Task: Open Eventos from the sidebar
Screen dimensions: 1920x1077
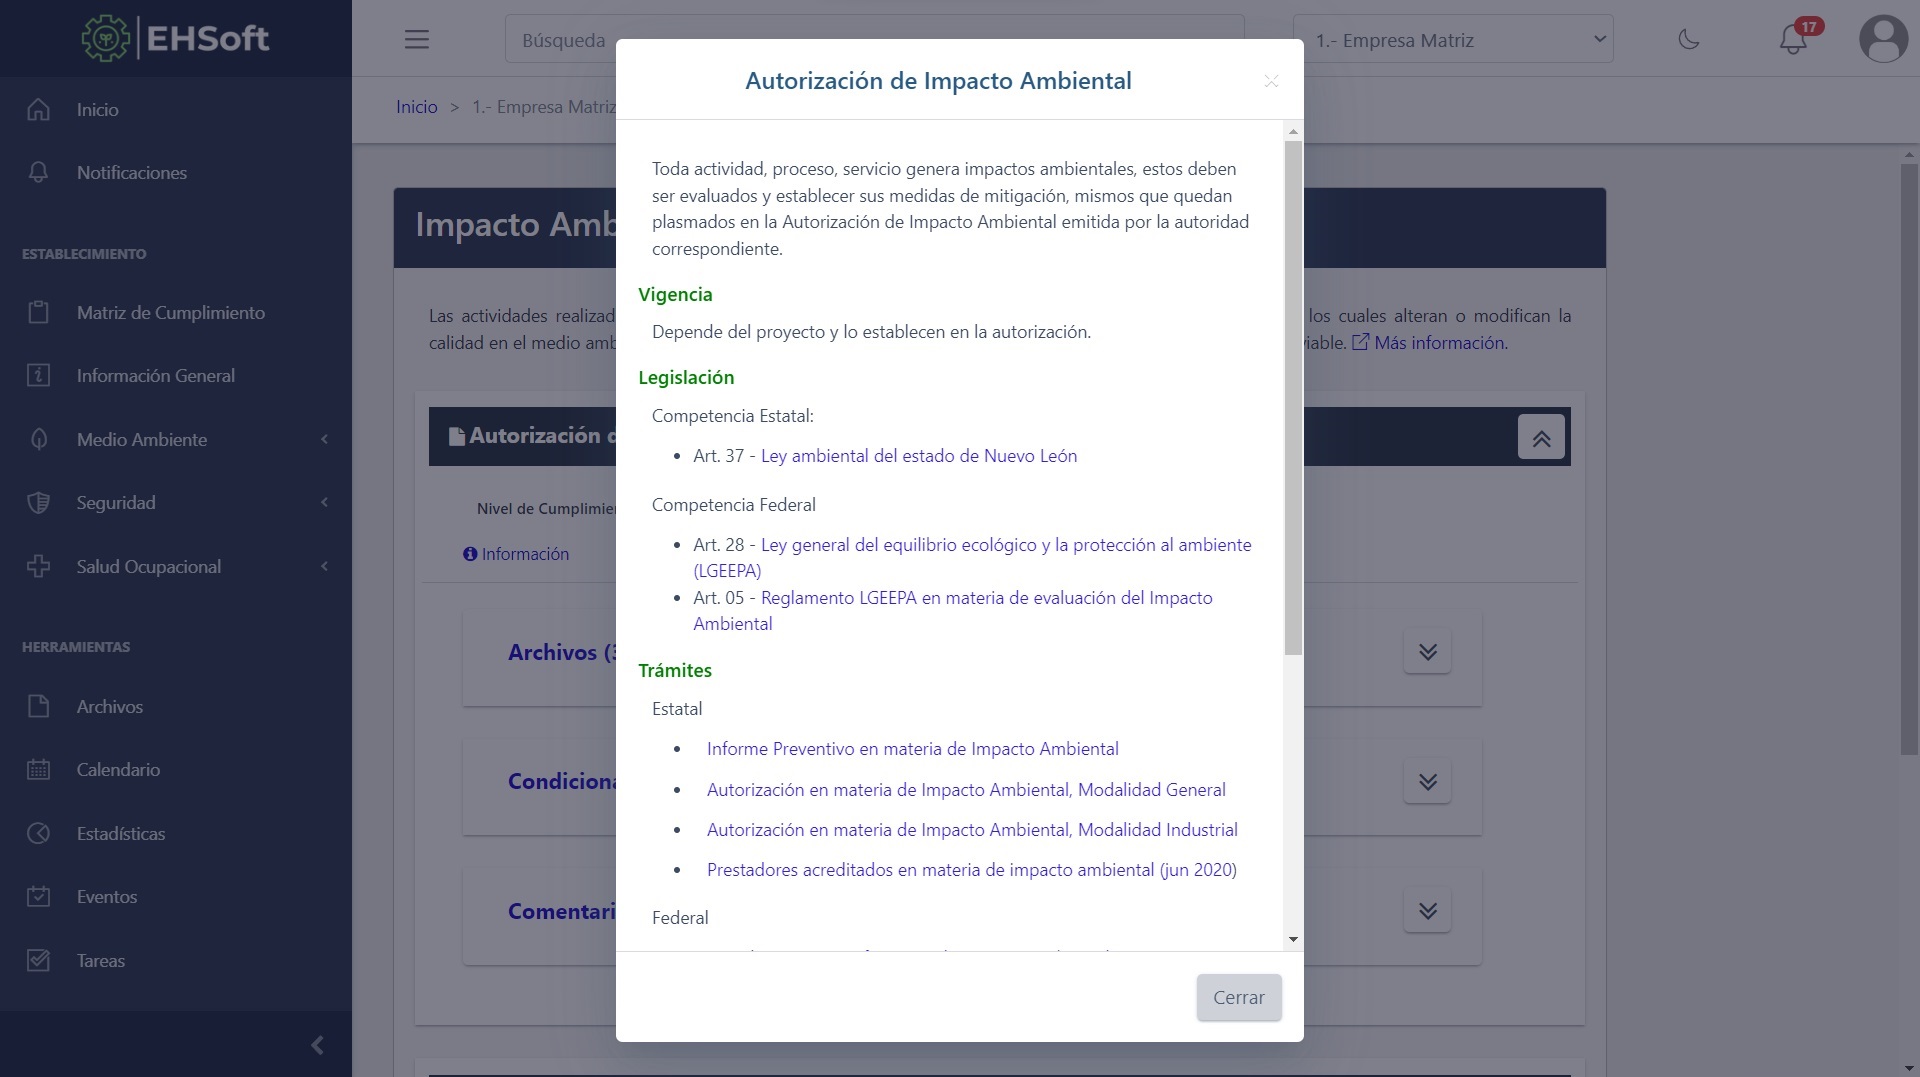Action: 38,896
